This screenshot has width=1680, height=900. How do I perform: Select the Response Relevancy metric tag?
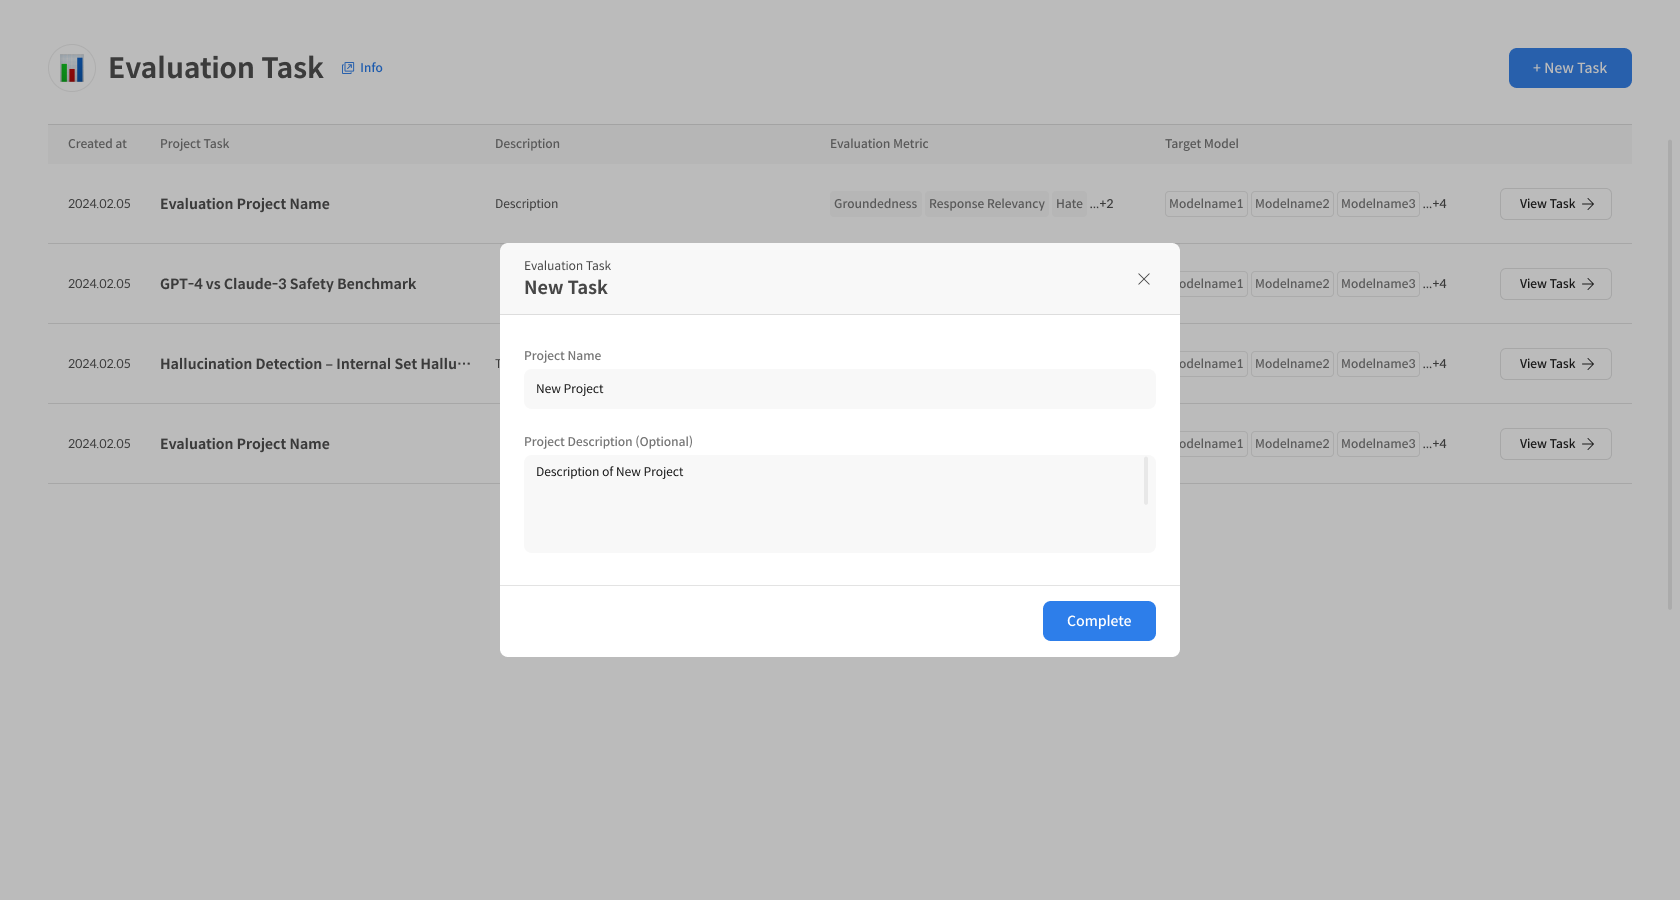pyautogui.click(x=986, y=204)
